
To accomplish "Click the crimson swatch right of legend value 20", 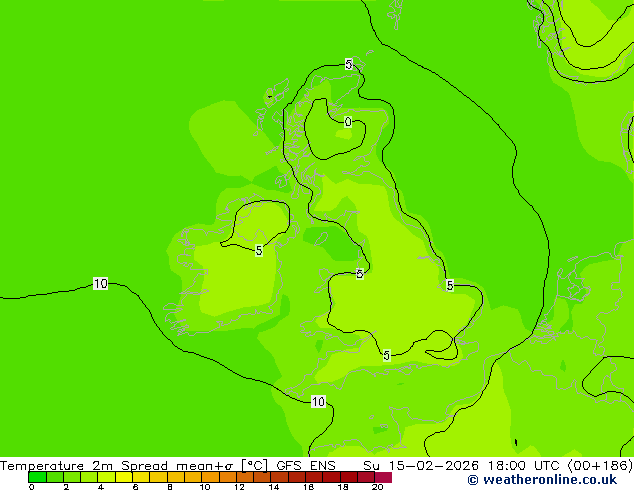I will point(383,477).
